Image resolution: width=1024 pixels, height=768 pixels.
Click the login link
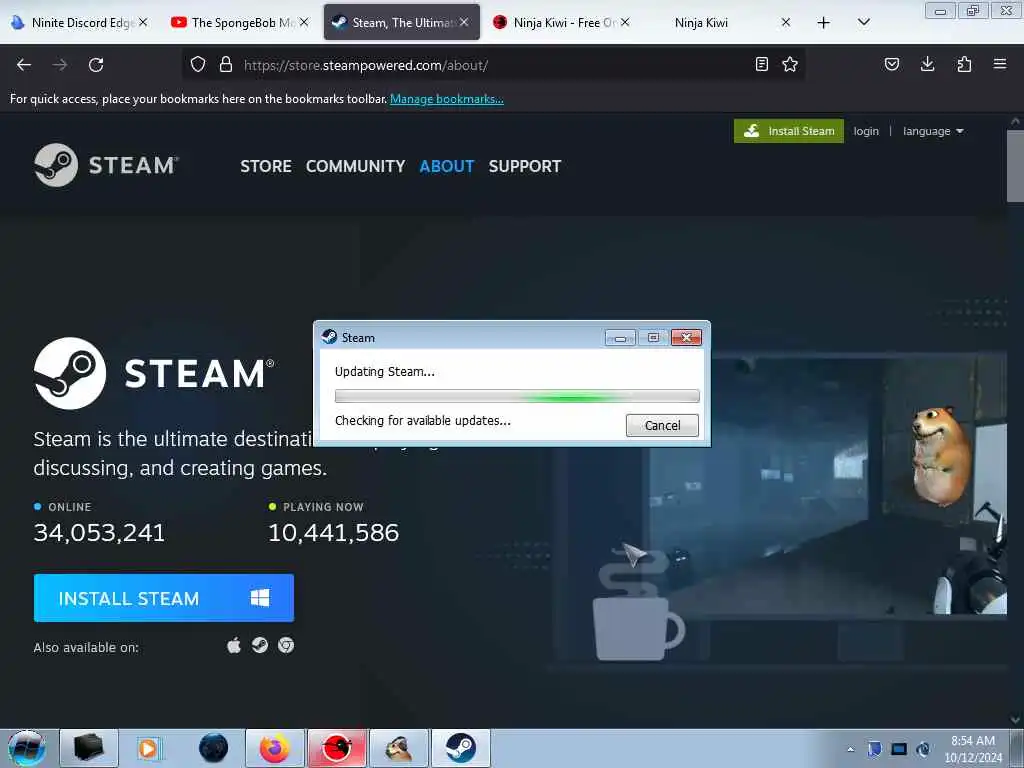pyautogui.click(x=866, y=131)
